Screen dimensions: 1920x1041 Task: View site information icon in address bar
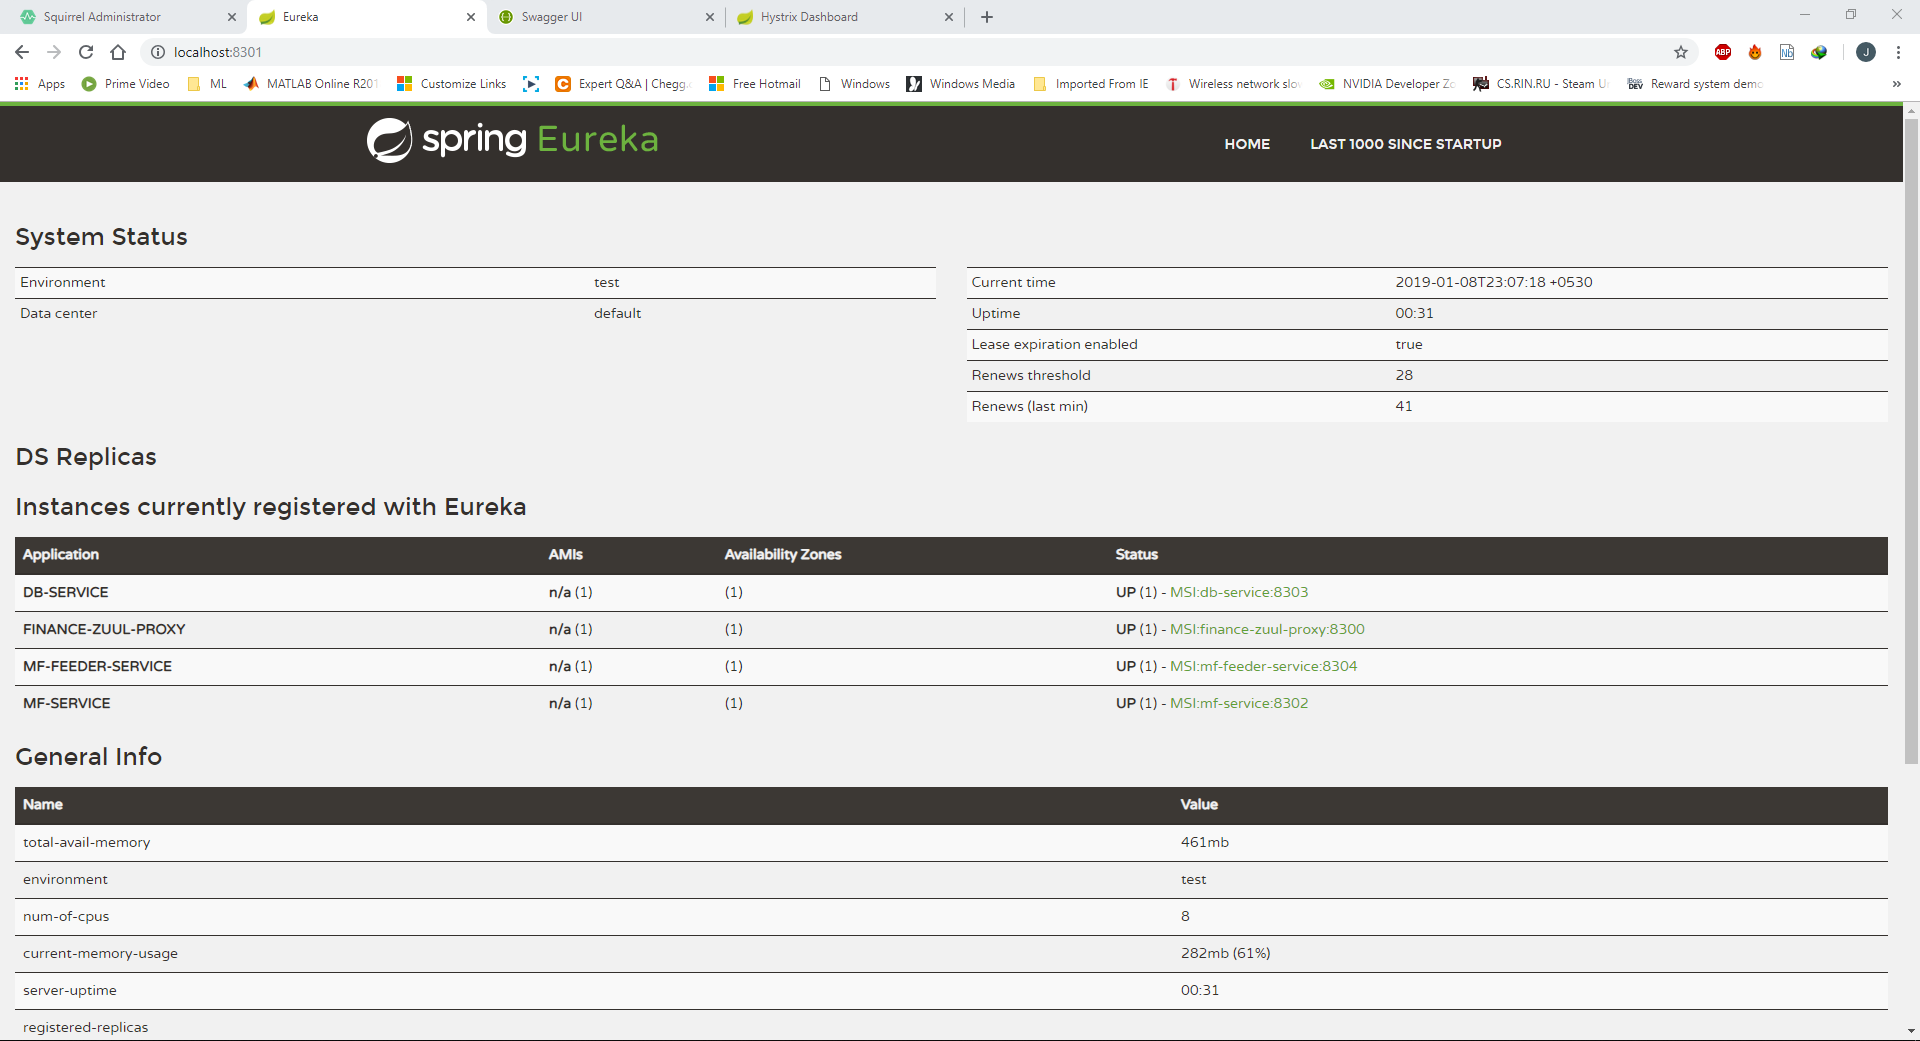[x=157, y=52]
